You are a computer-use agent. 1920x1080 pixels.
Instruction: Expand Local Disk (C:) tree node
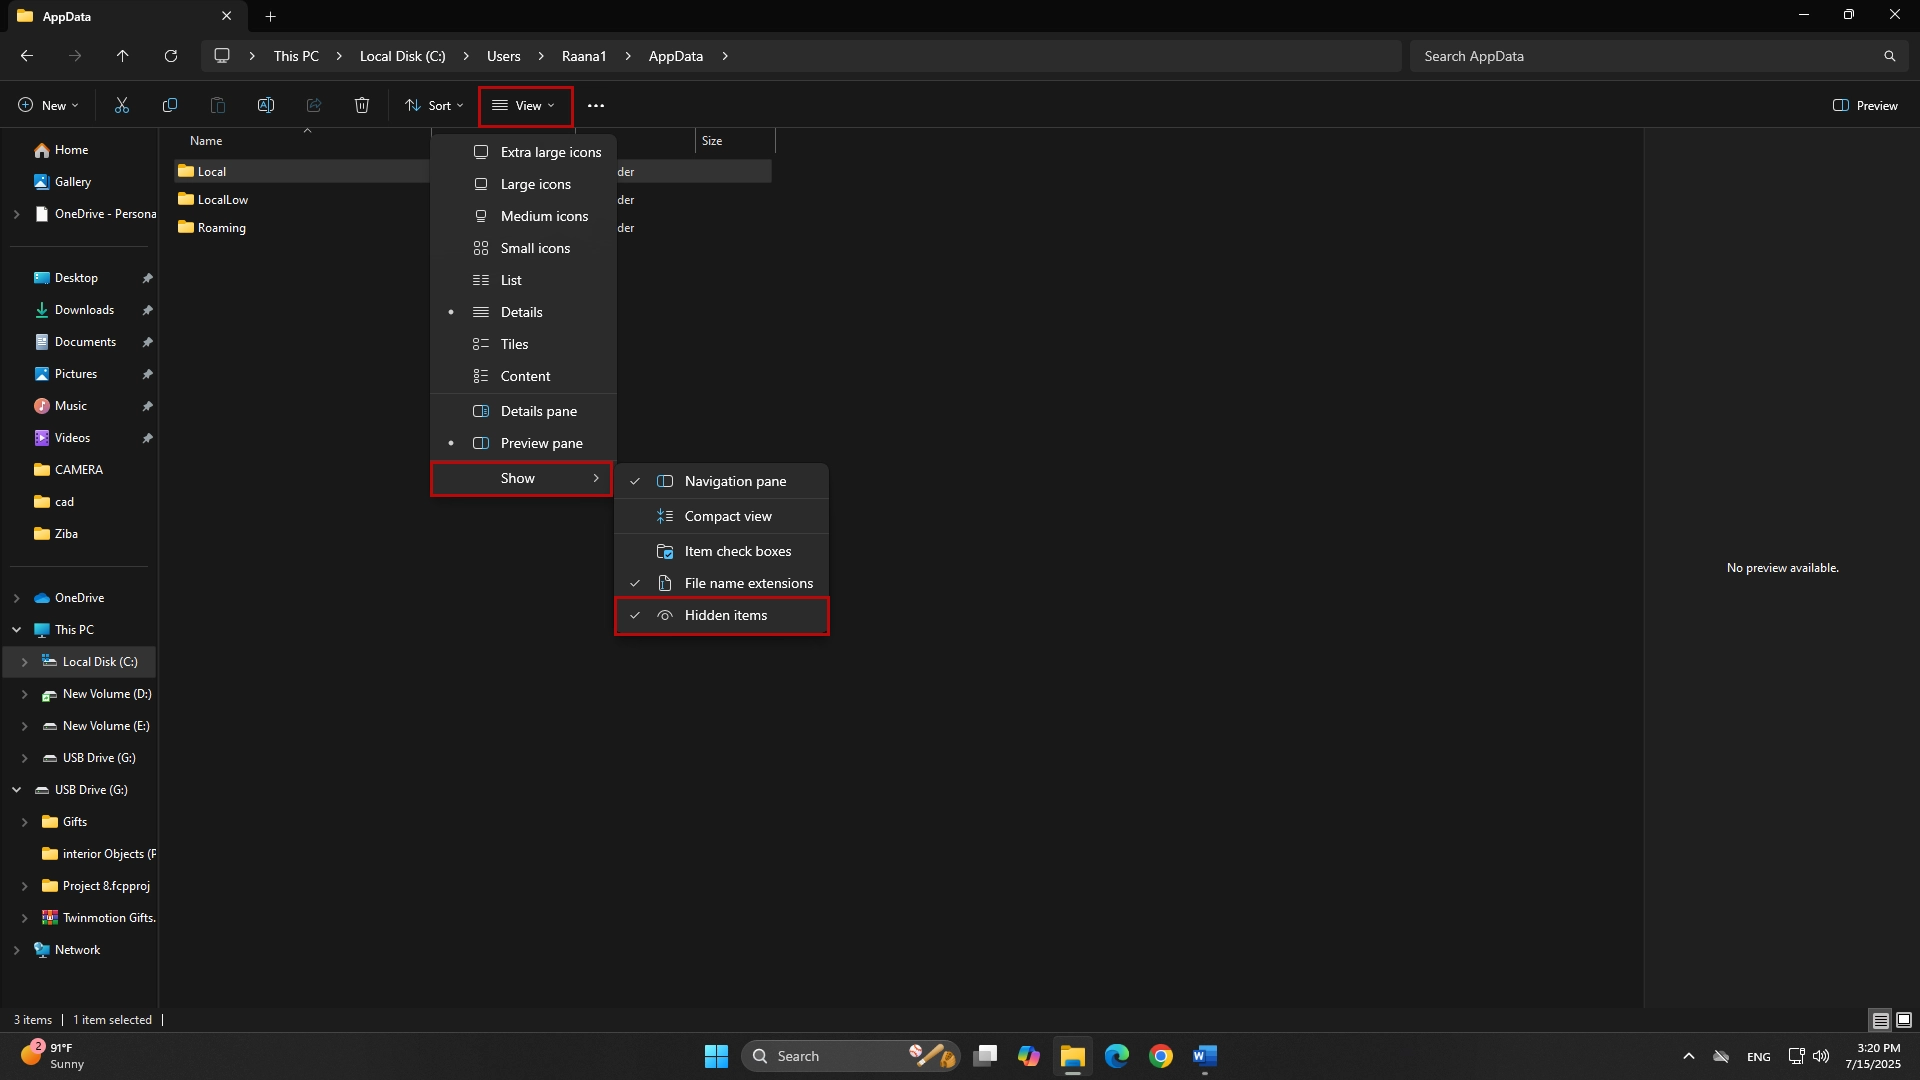24,662
